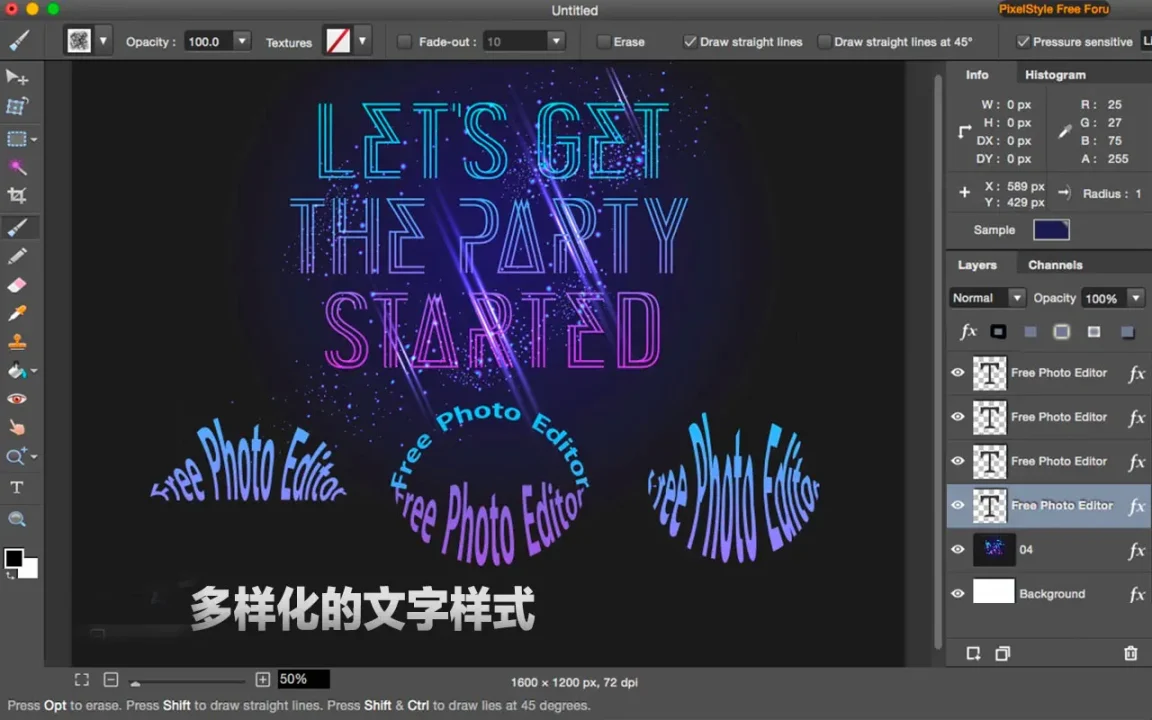Hide the Background layer
The height and width of the screenshot is (720, 1152).
(x=958, y=594)
